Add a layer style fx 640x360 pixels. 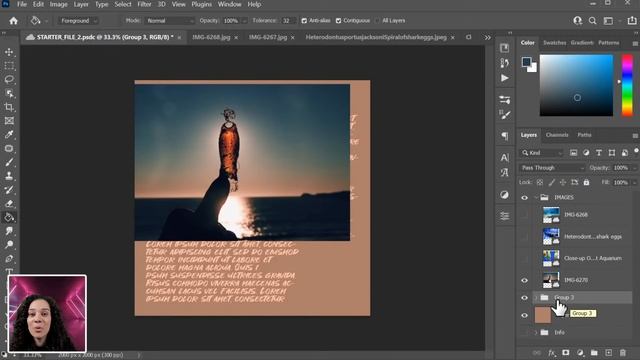tap(551, 353)
